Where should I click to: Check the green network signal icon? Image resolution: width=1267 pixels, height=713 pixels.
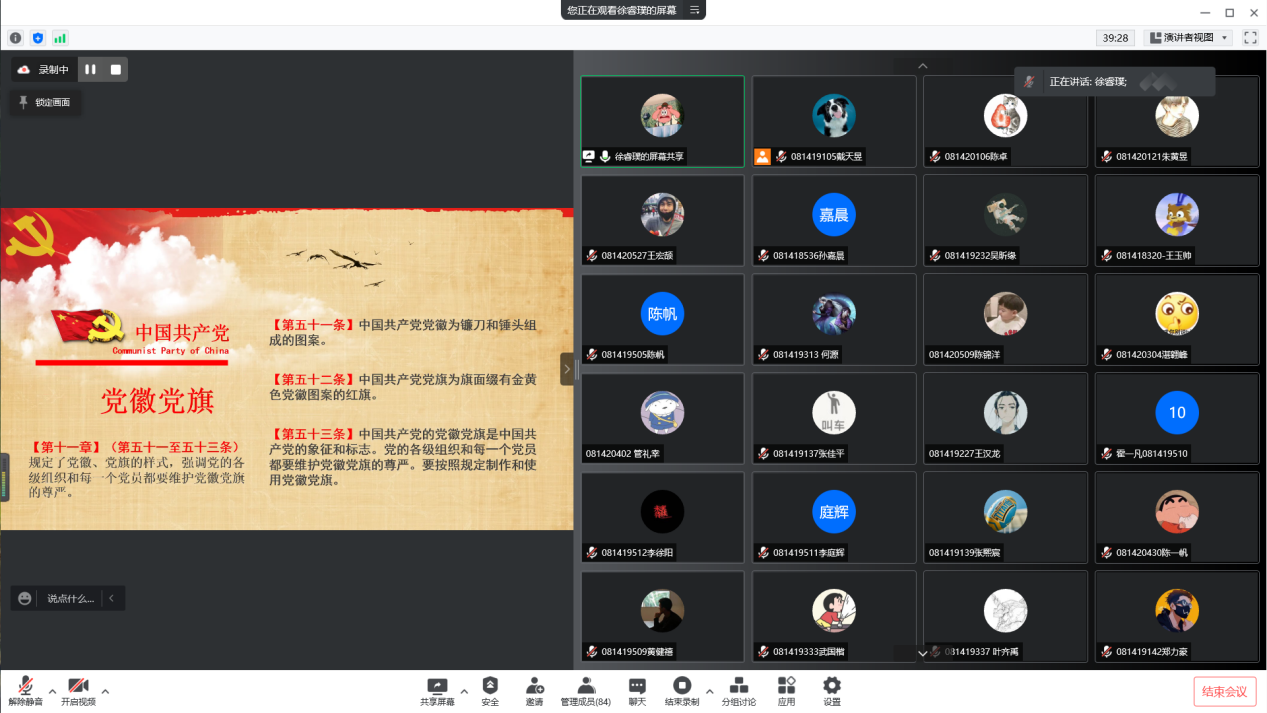[x=60, y=38]
